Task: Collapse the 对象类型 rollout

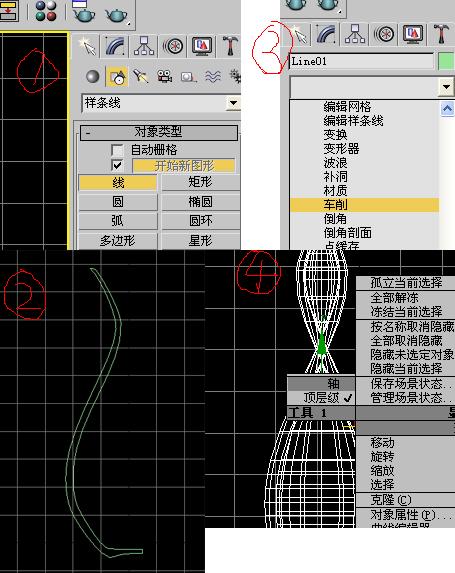Action: pyautogui.click(x=159, y=132)
